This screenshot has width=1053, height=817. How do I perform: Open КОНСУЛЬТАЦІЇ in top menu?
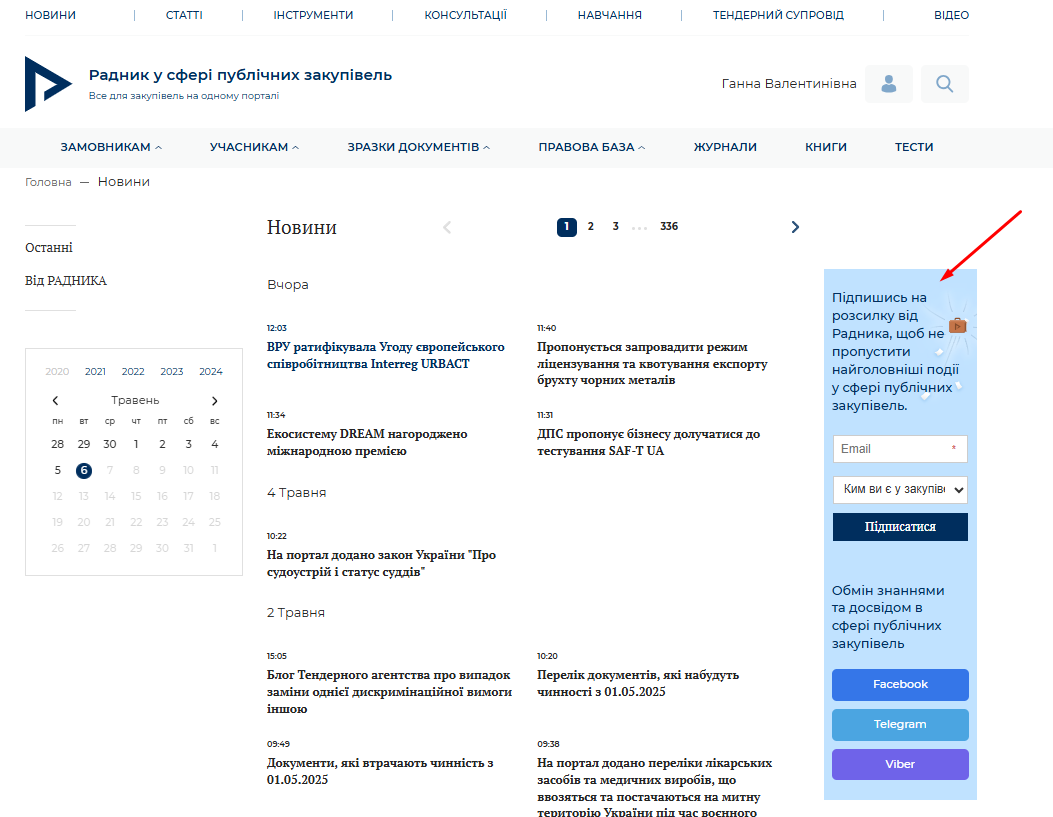coord(465,15)
